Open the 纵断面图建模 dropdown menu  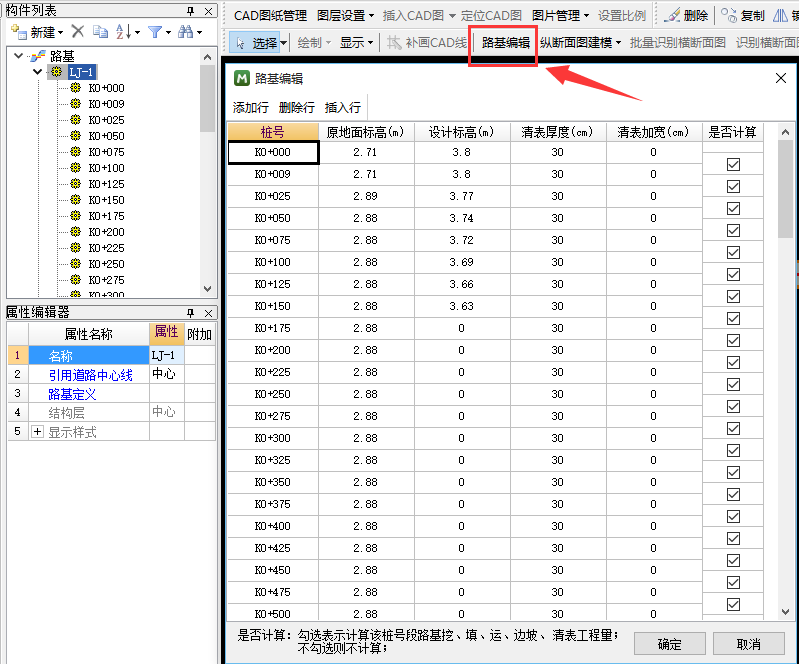point(580,43)
